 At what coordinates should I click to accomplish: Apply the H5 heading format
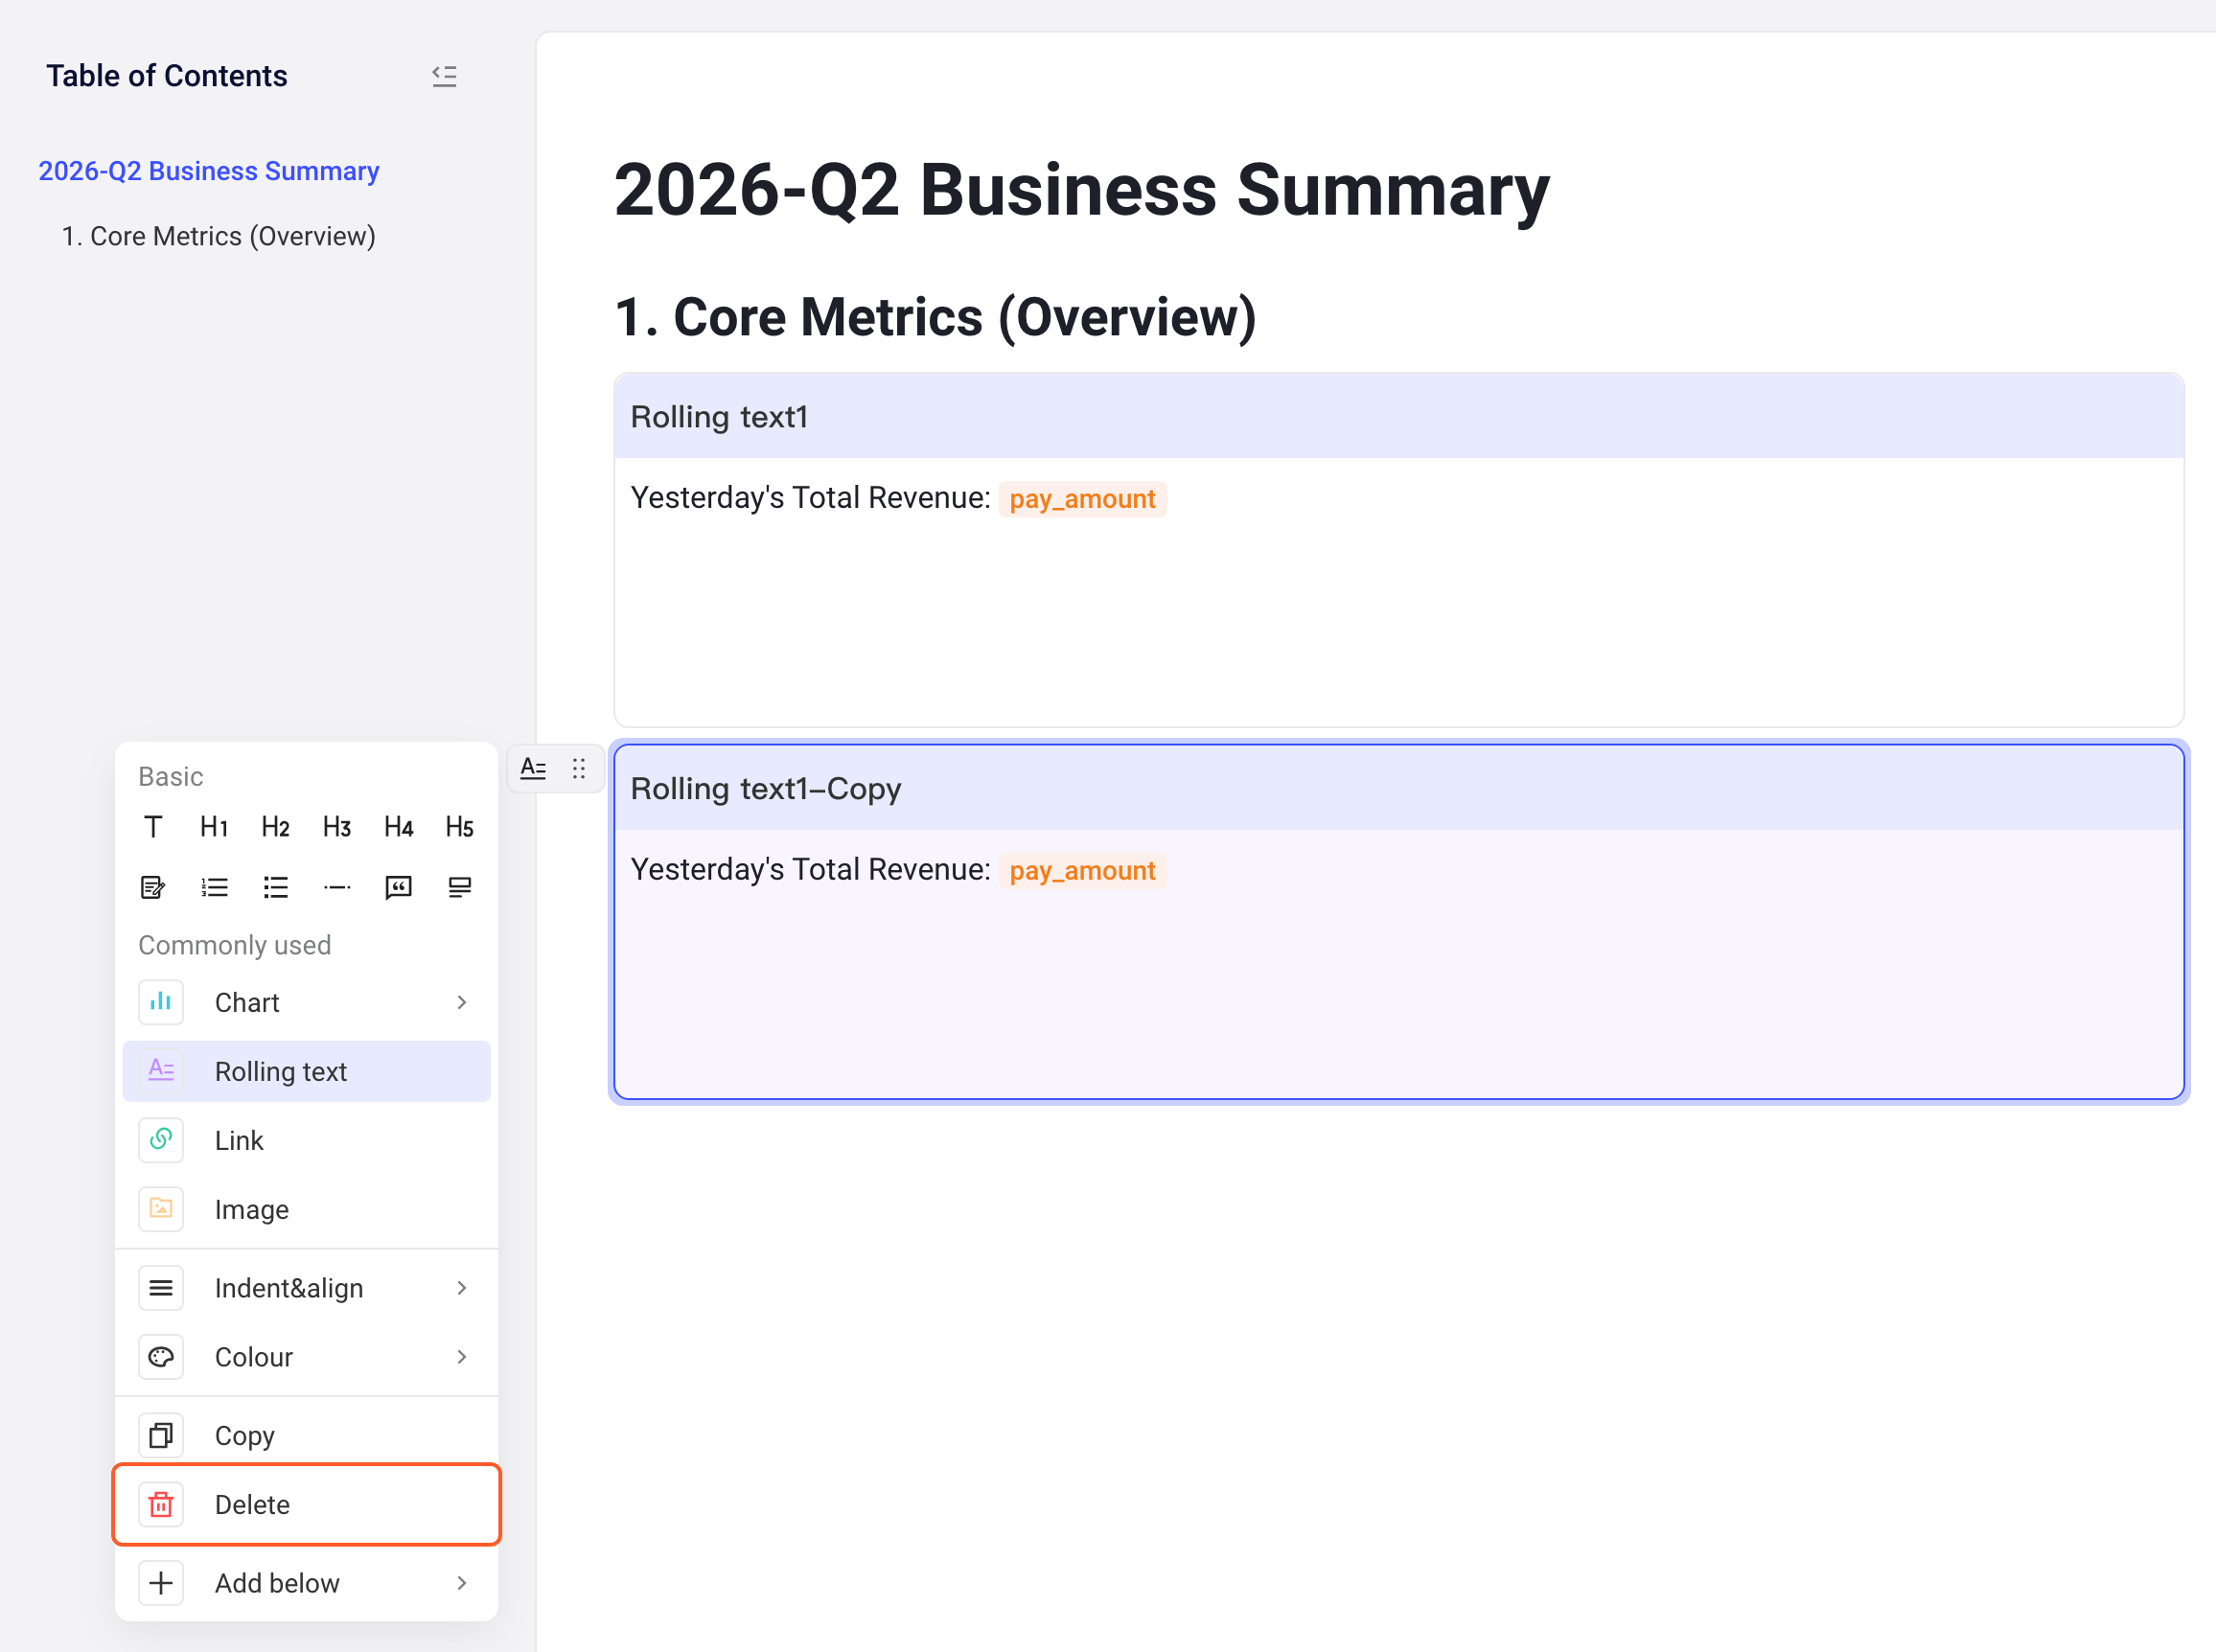click(460, 827)
